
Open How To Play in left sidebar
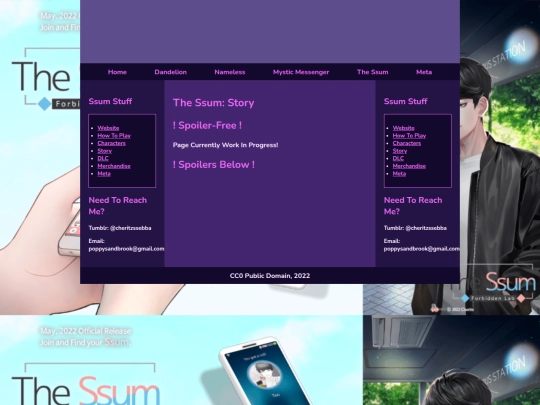tap(114, 136)
